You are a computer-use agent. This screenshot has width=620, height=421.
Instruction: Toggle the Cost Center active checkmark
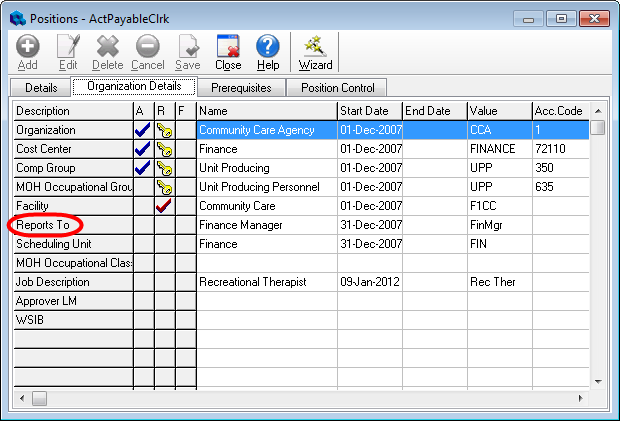pyautogui.click(x=142, y=149)
